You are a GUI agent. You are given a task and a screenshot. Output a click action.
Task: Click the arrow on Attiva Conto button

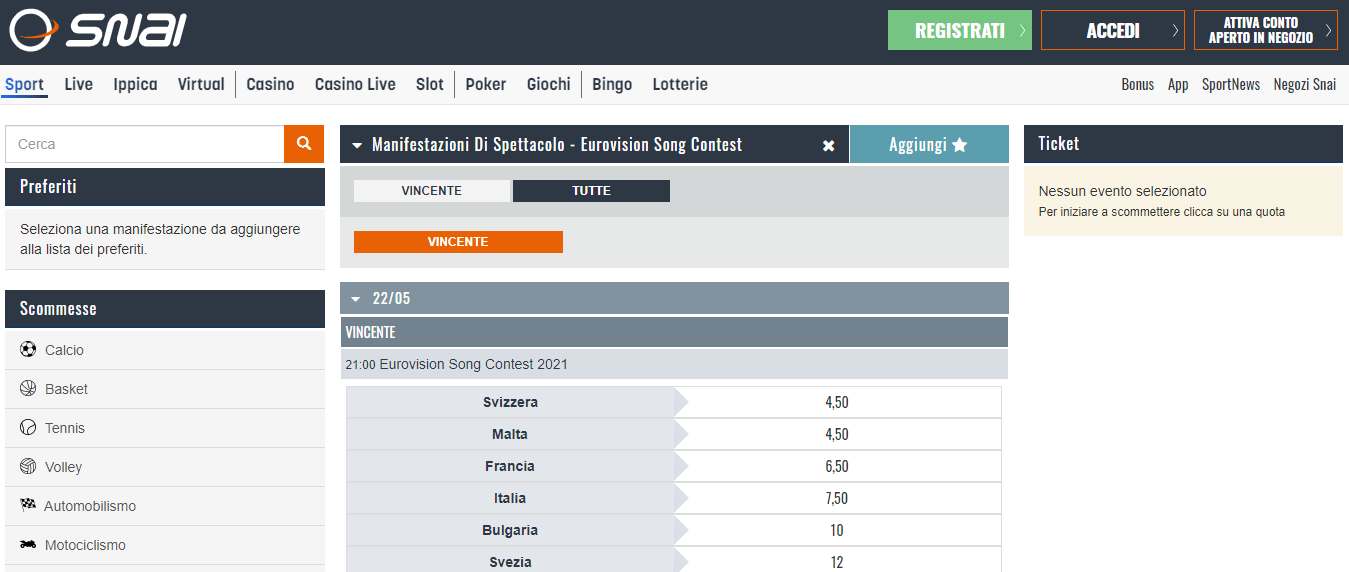click(x=1328, y=30)
